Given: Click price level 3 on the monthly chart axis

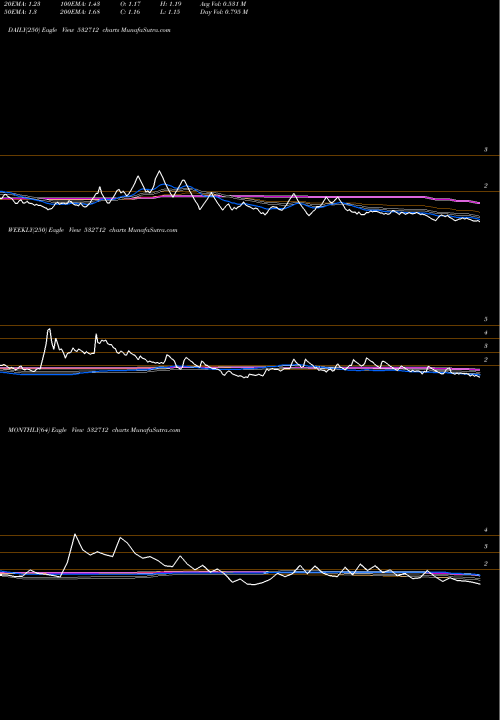Looking at the screenshot, I should (x=485, y=546).
